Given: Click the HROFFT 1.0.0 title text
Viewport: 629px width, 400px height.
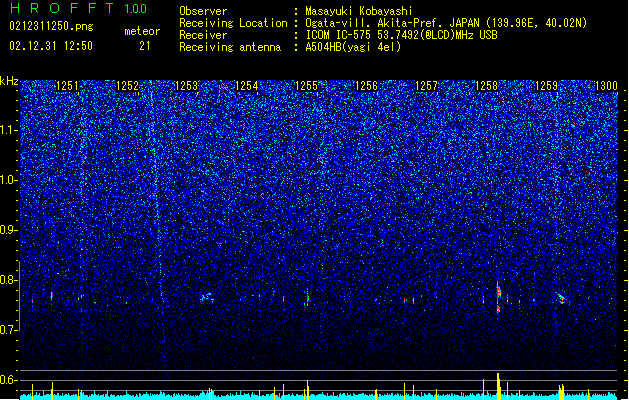Looking at the screenshot, I should click(79, 8).
